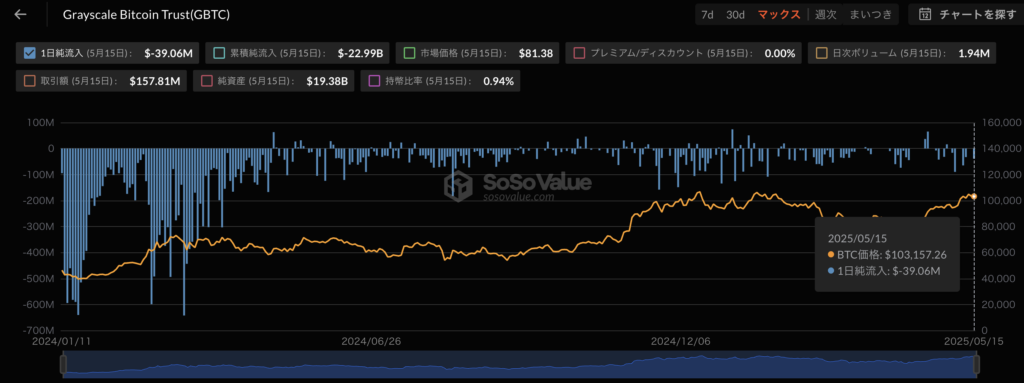
Task: Enable the 純資産 checkbox
Action: (207, 82)
